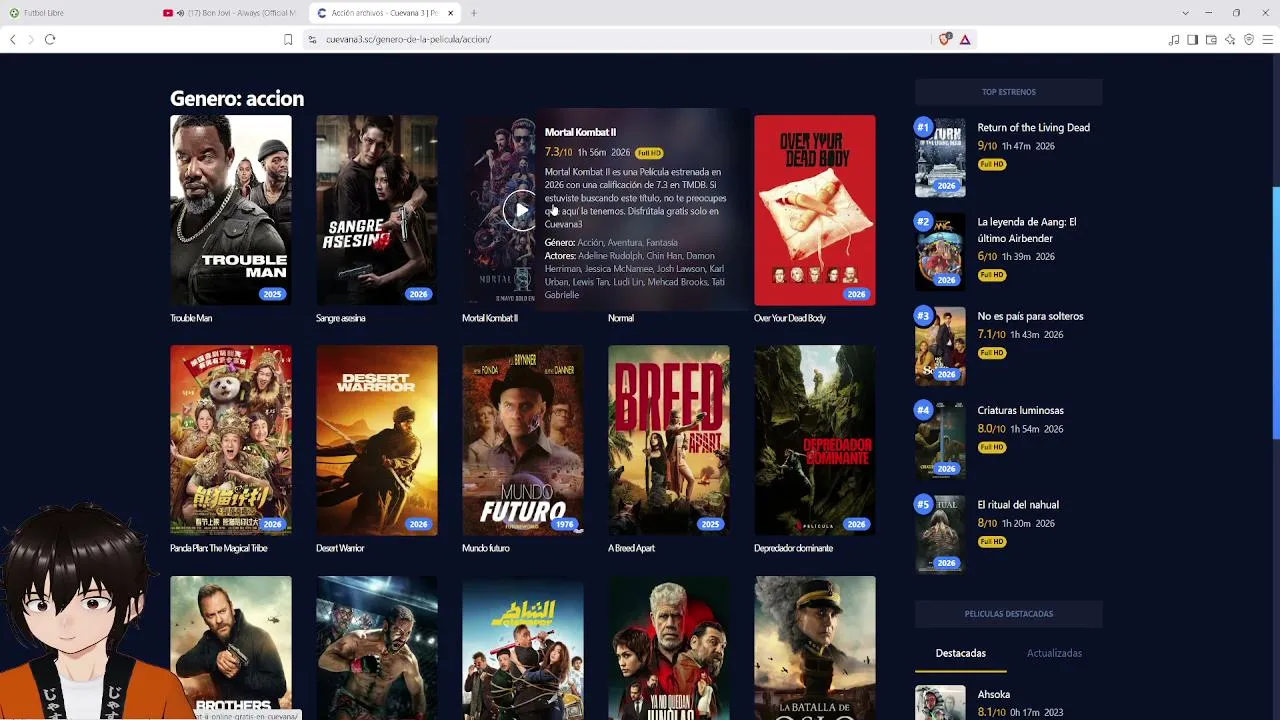Open the A Breed Apart poster

click(x=669, y=440)
